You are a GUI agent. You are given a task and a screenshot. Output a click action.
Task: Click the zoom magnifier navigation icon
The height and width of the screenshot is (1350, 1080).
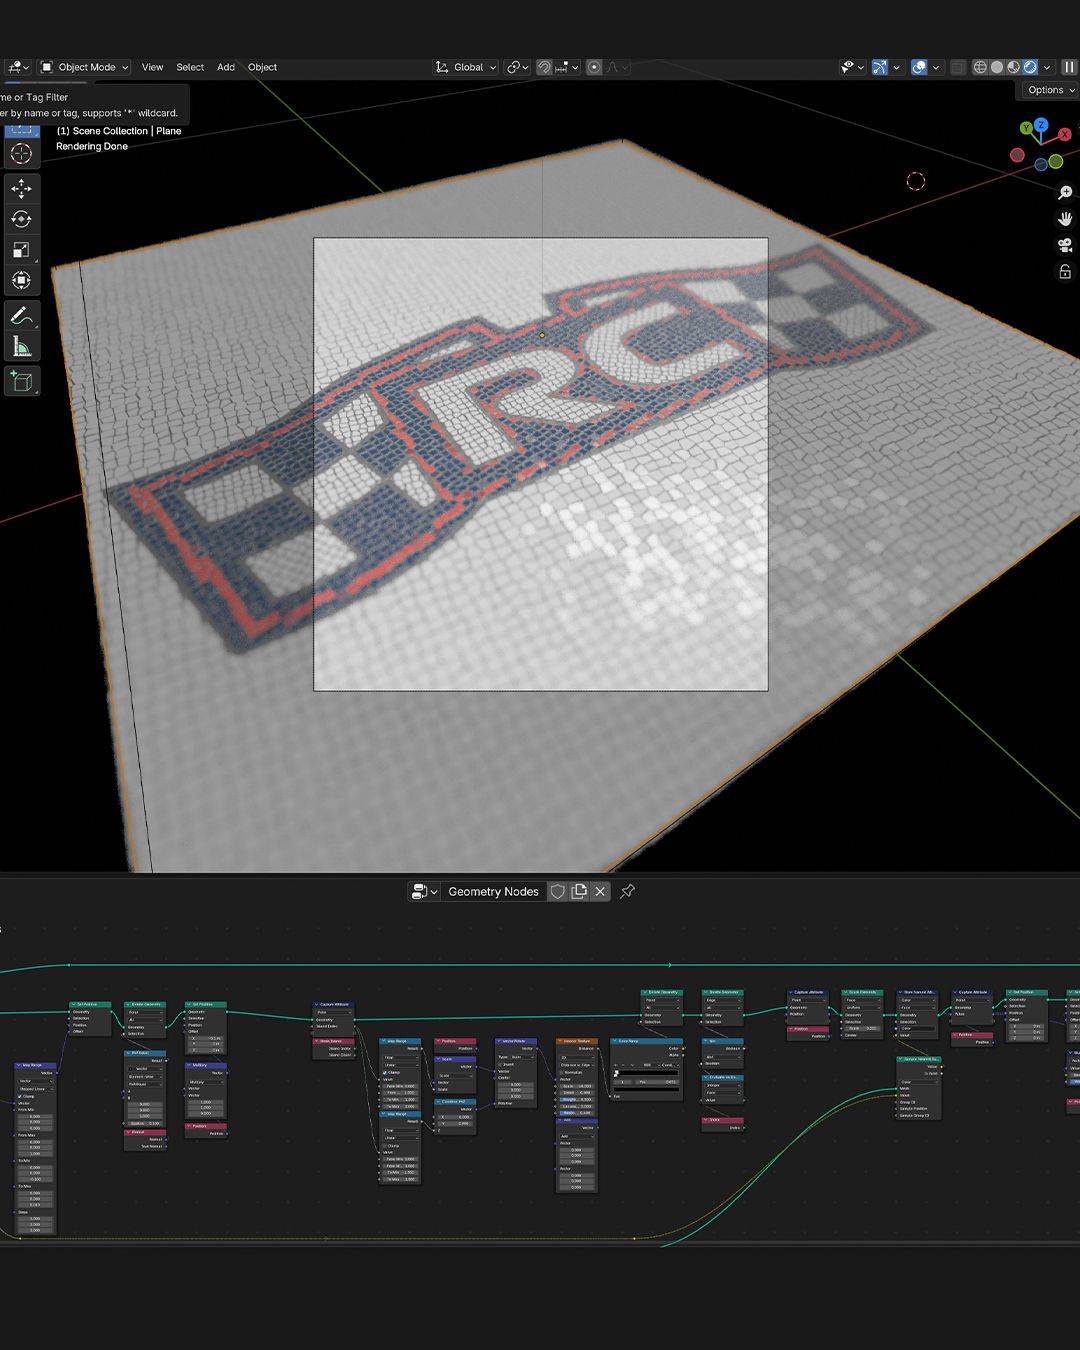coord(1065,192)
